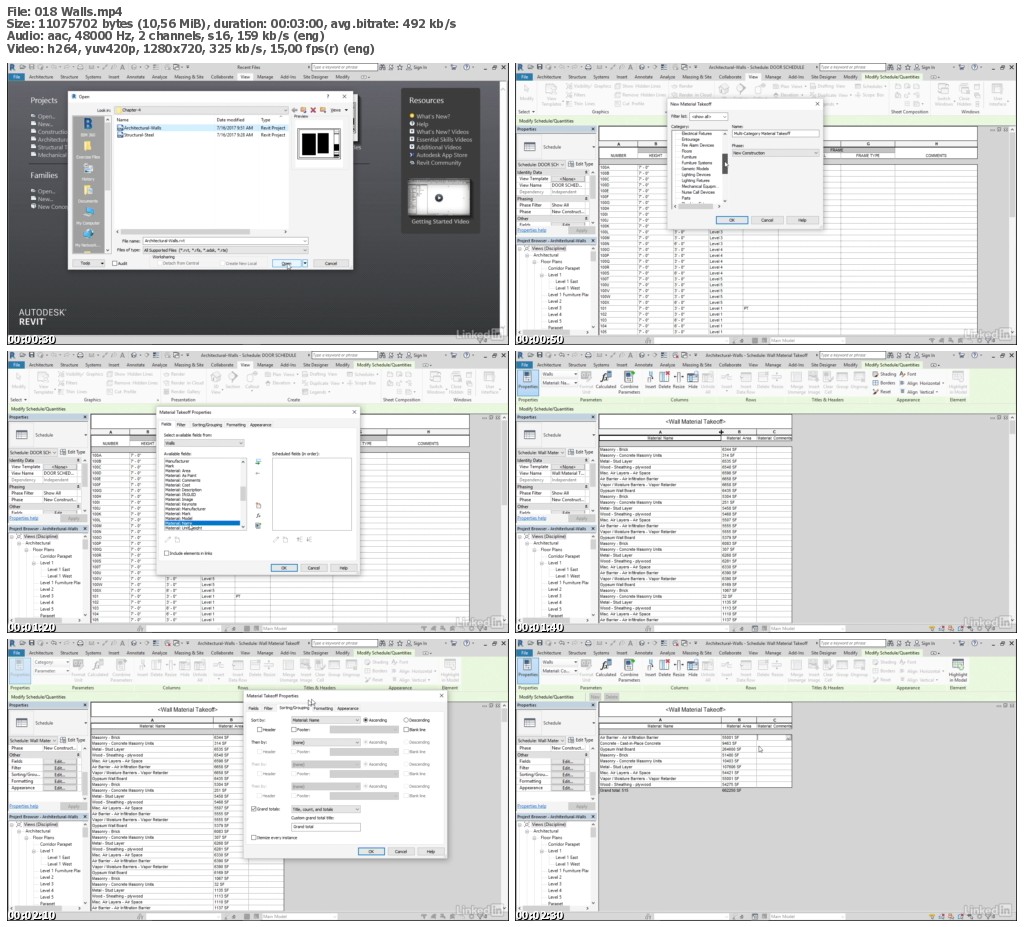Click Edit button for Sorting/Grouping in 00:02:30 frame
1024x927 pixels.
[x=569, y=774]
